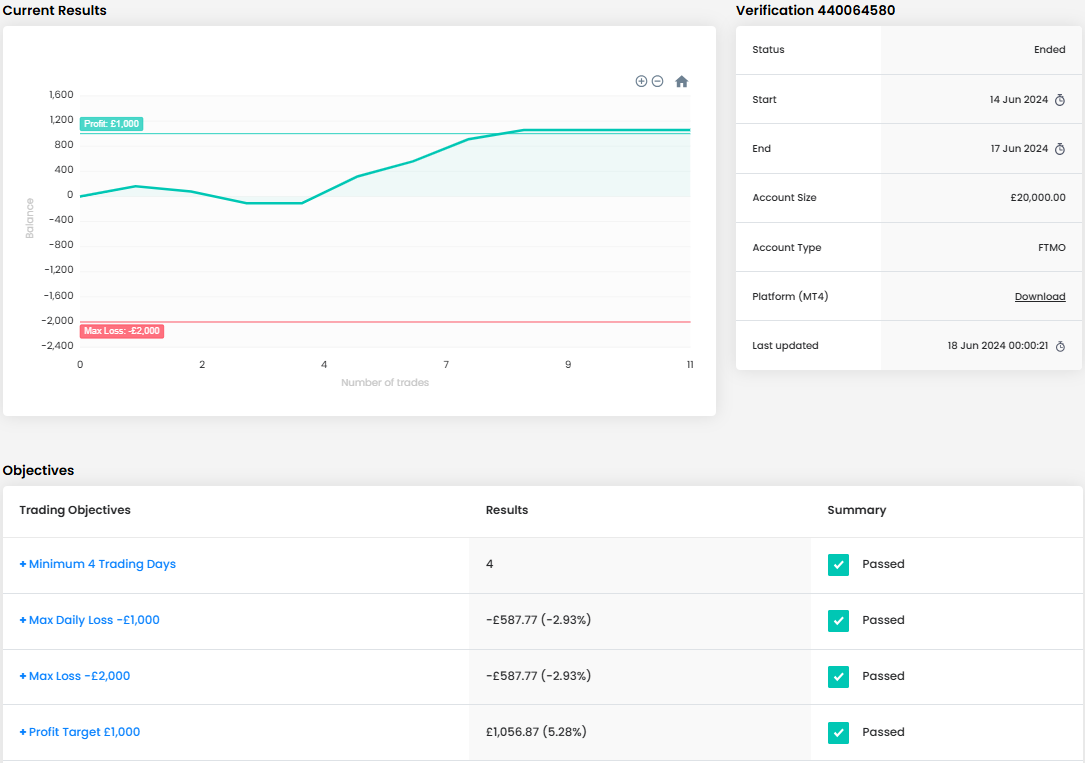This screenshot has width=1085, height=763.
Task: Expand Profit Target £1,000 objective
Action: click(x=80, y=732)
